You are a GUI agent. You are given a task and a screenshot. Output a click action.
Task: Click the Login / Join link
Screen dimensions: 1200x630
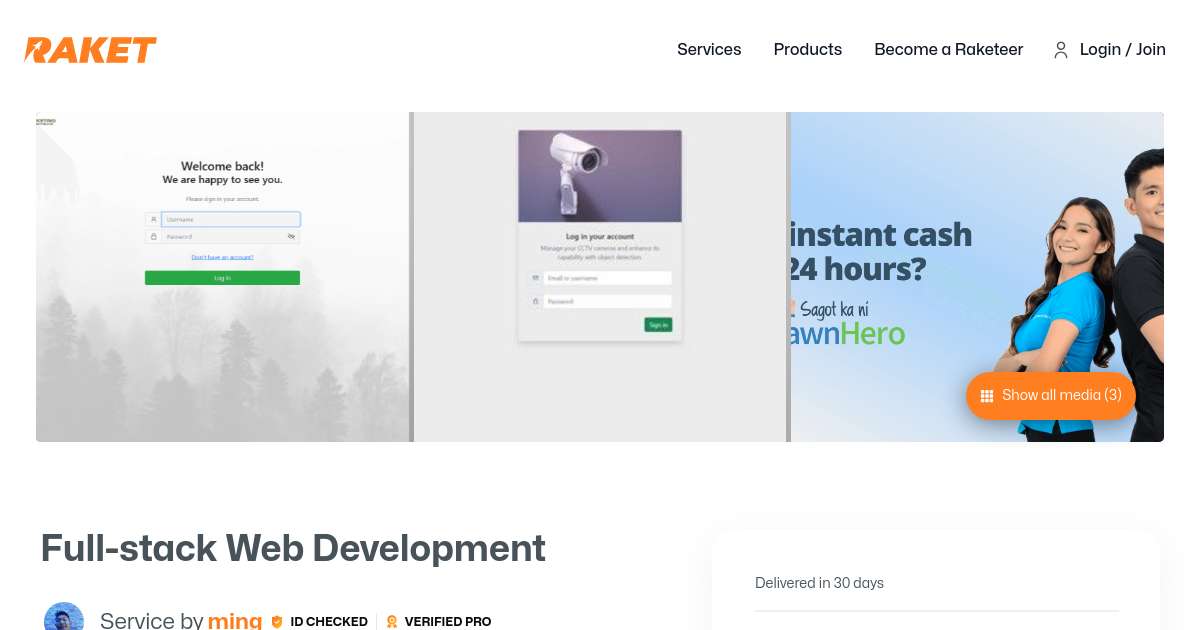point(1122,50)
